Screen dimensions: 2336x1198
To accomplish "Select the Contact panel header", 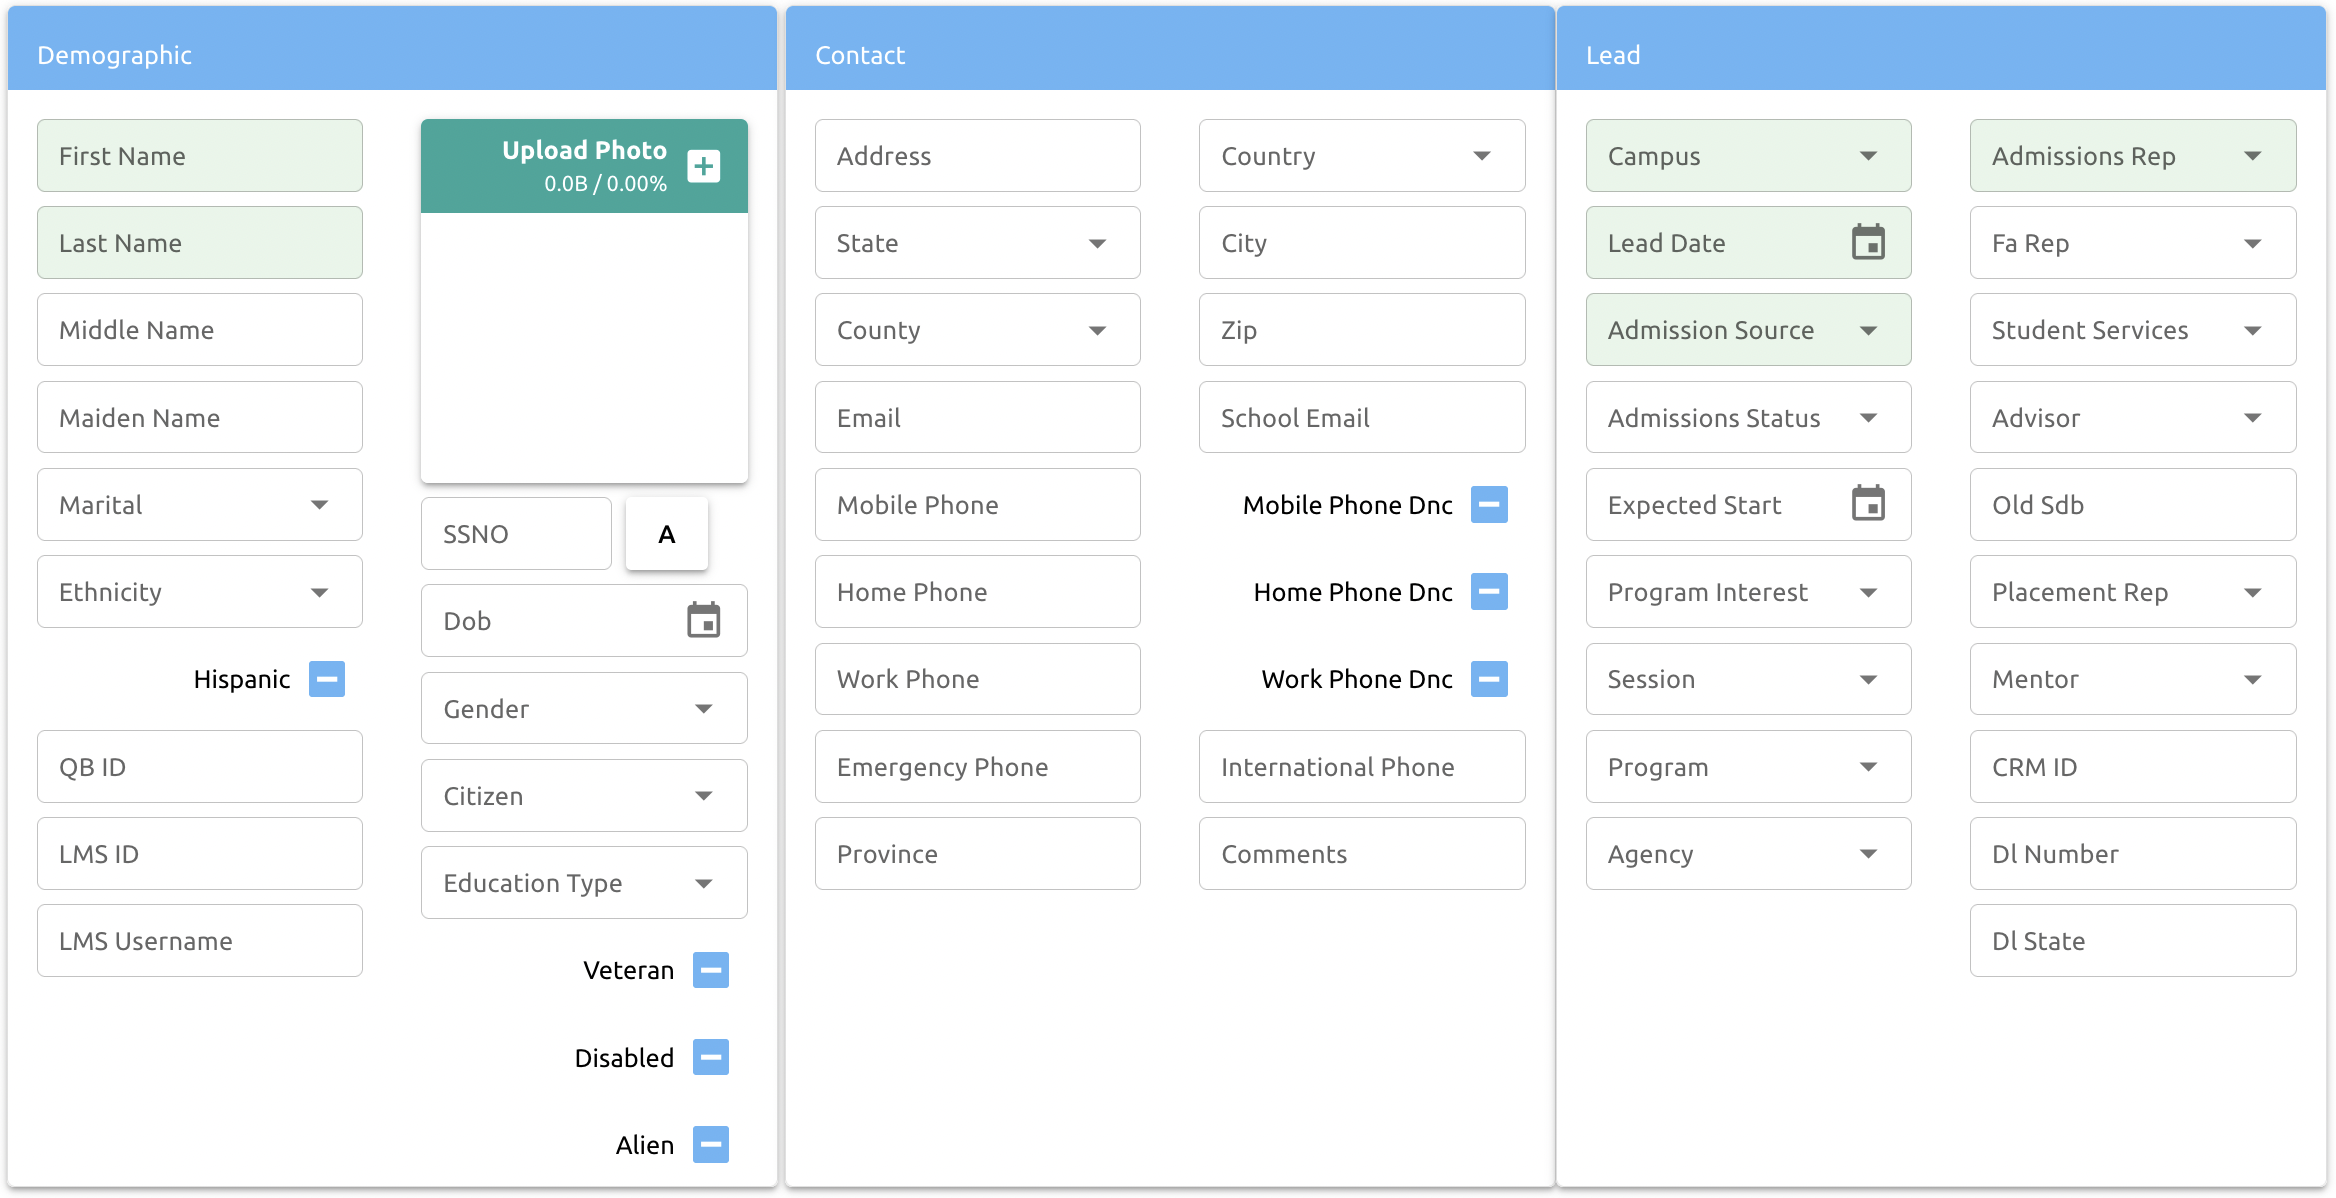I will coord(1168,54).
